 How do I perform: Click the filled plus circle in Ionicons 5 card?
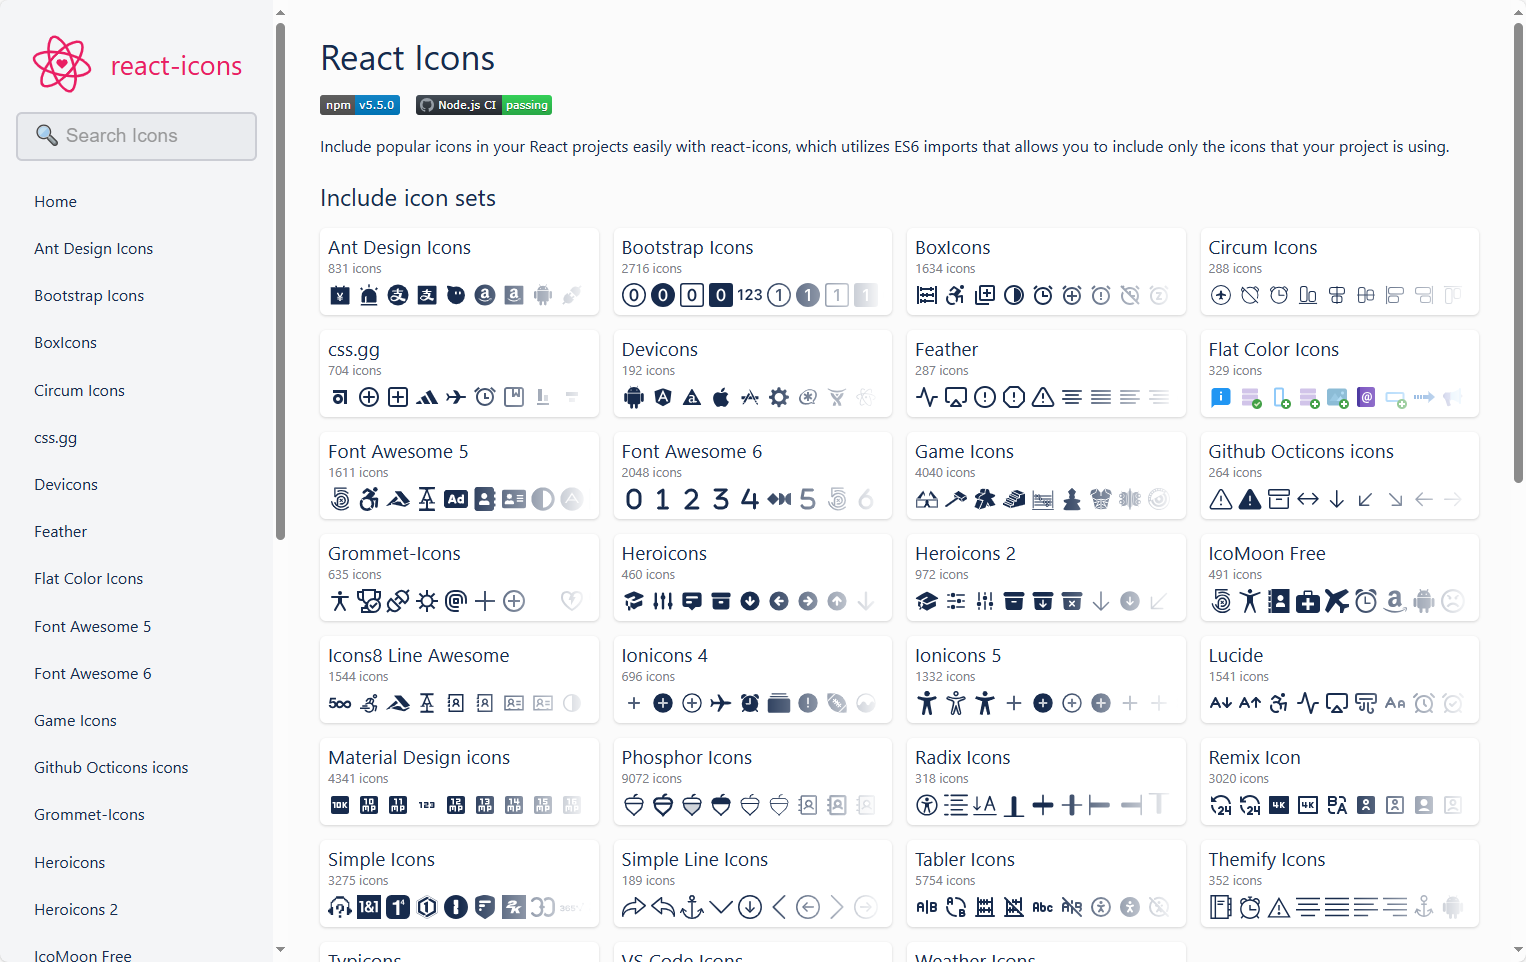click(1043, 703)
